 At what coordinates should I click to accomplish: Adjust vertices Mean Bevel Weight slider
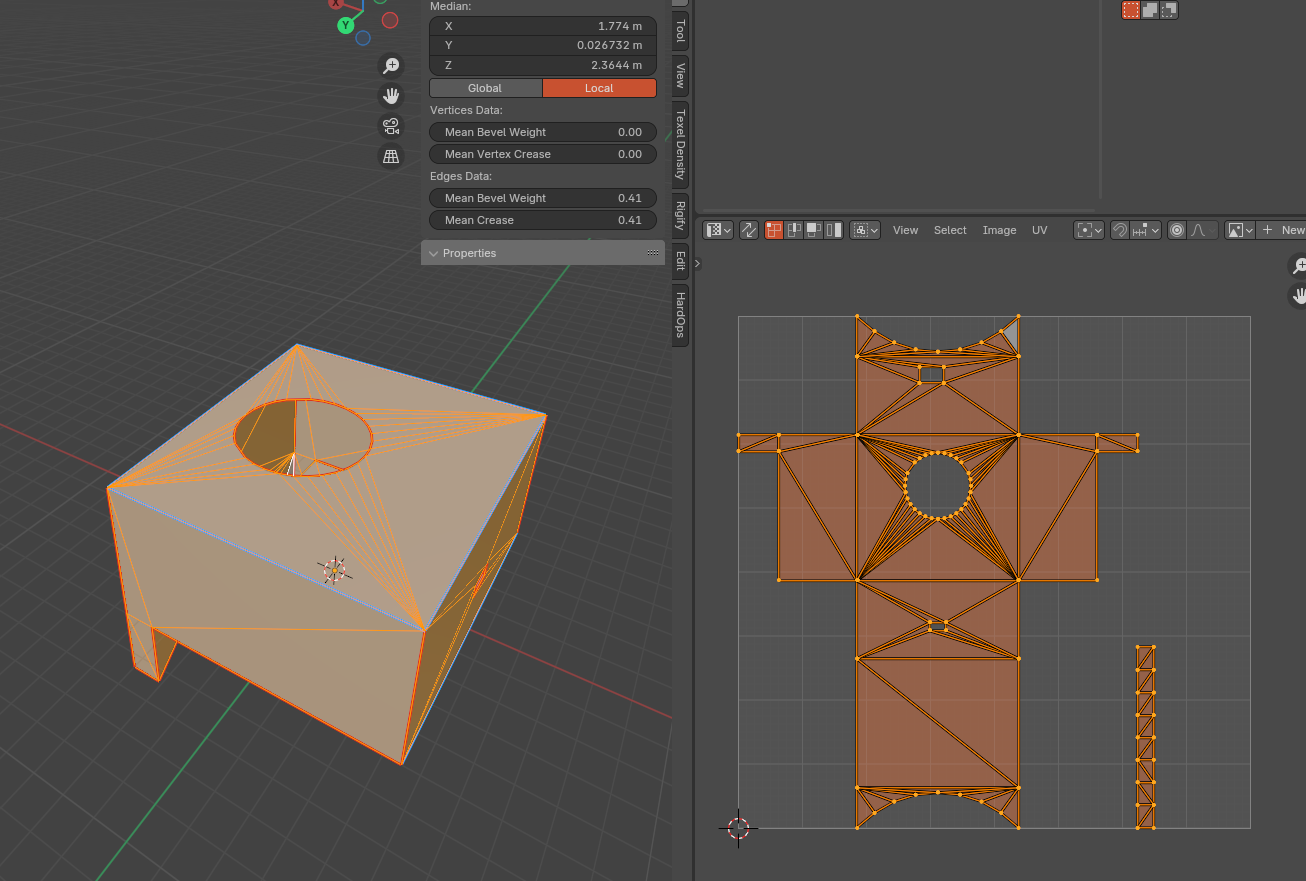pyautogui.click(x=543, y=132)
